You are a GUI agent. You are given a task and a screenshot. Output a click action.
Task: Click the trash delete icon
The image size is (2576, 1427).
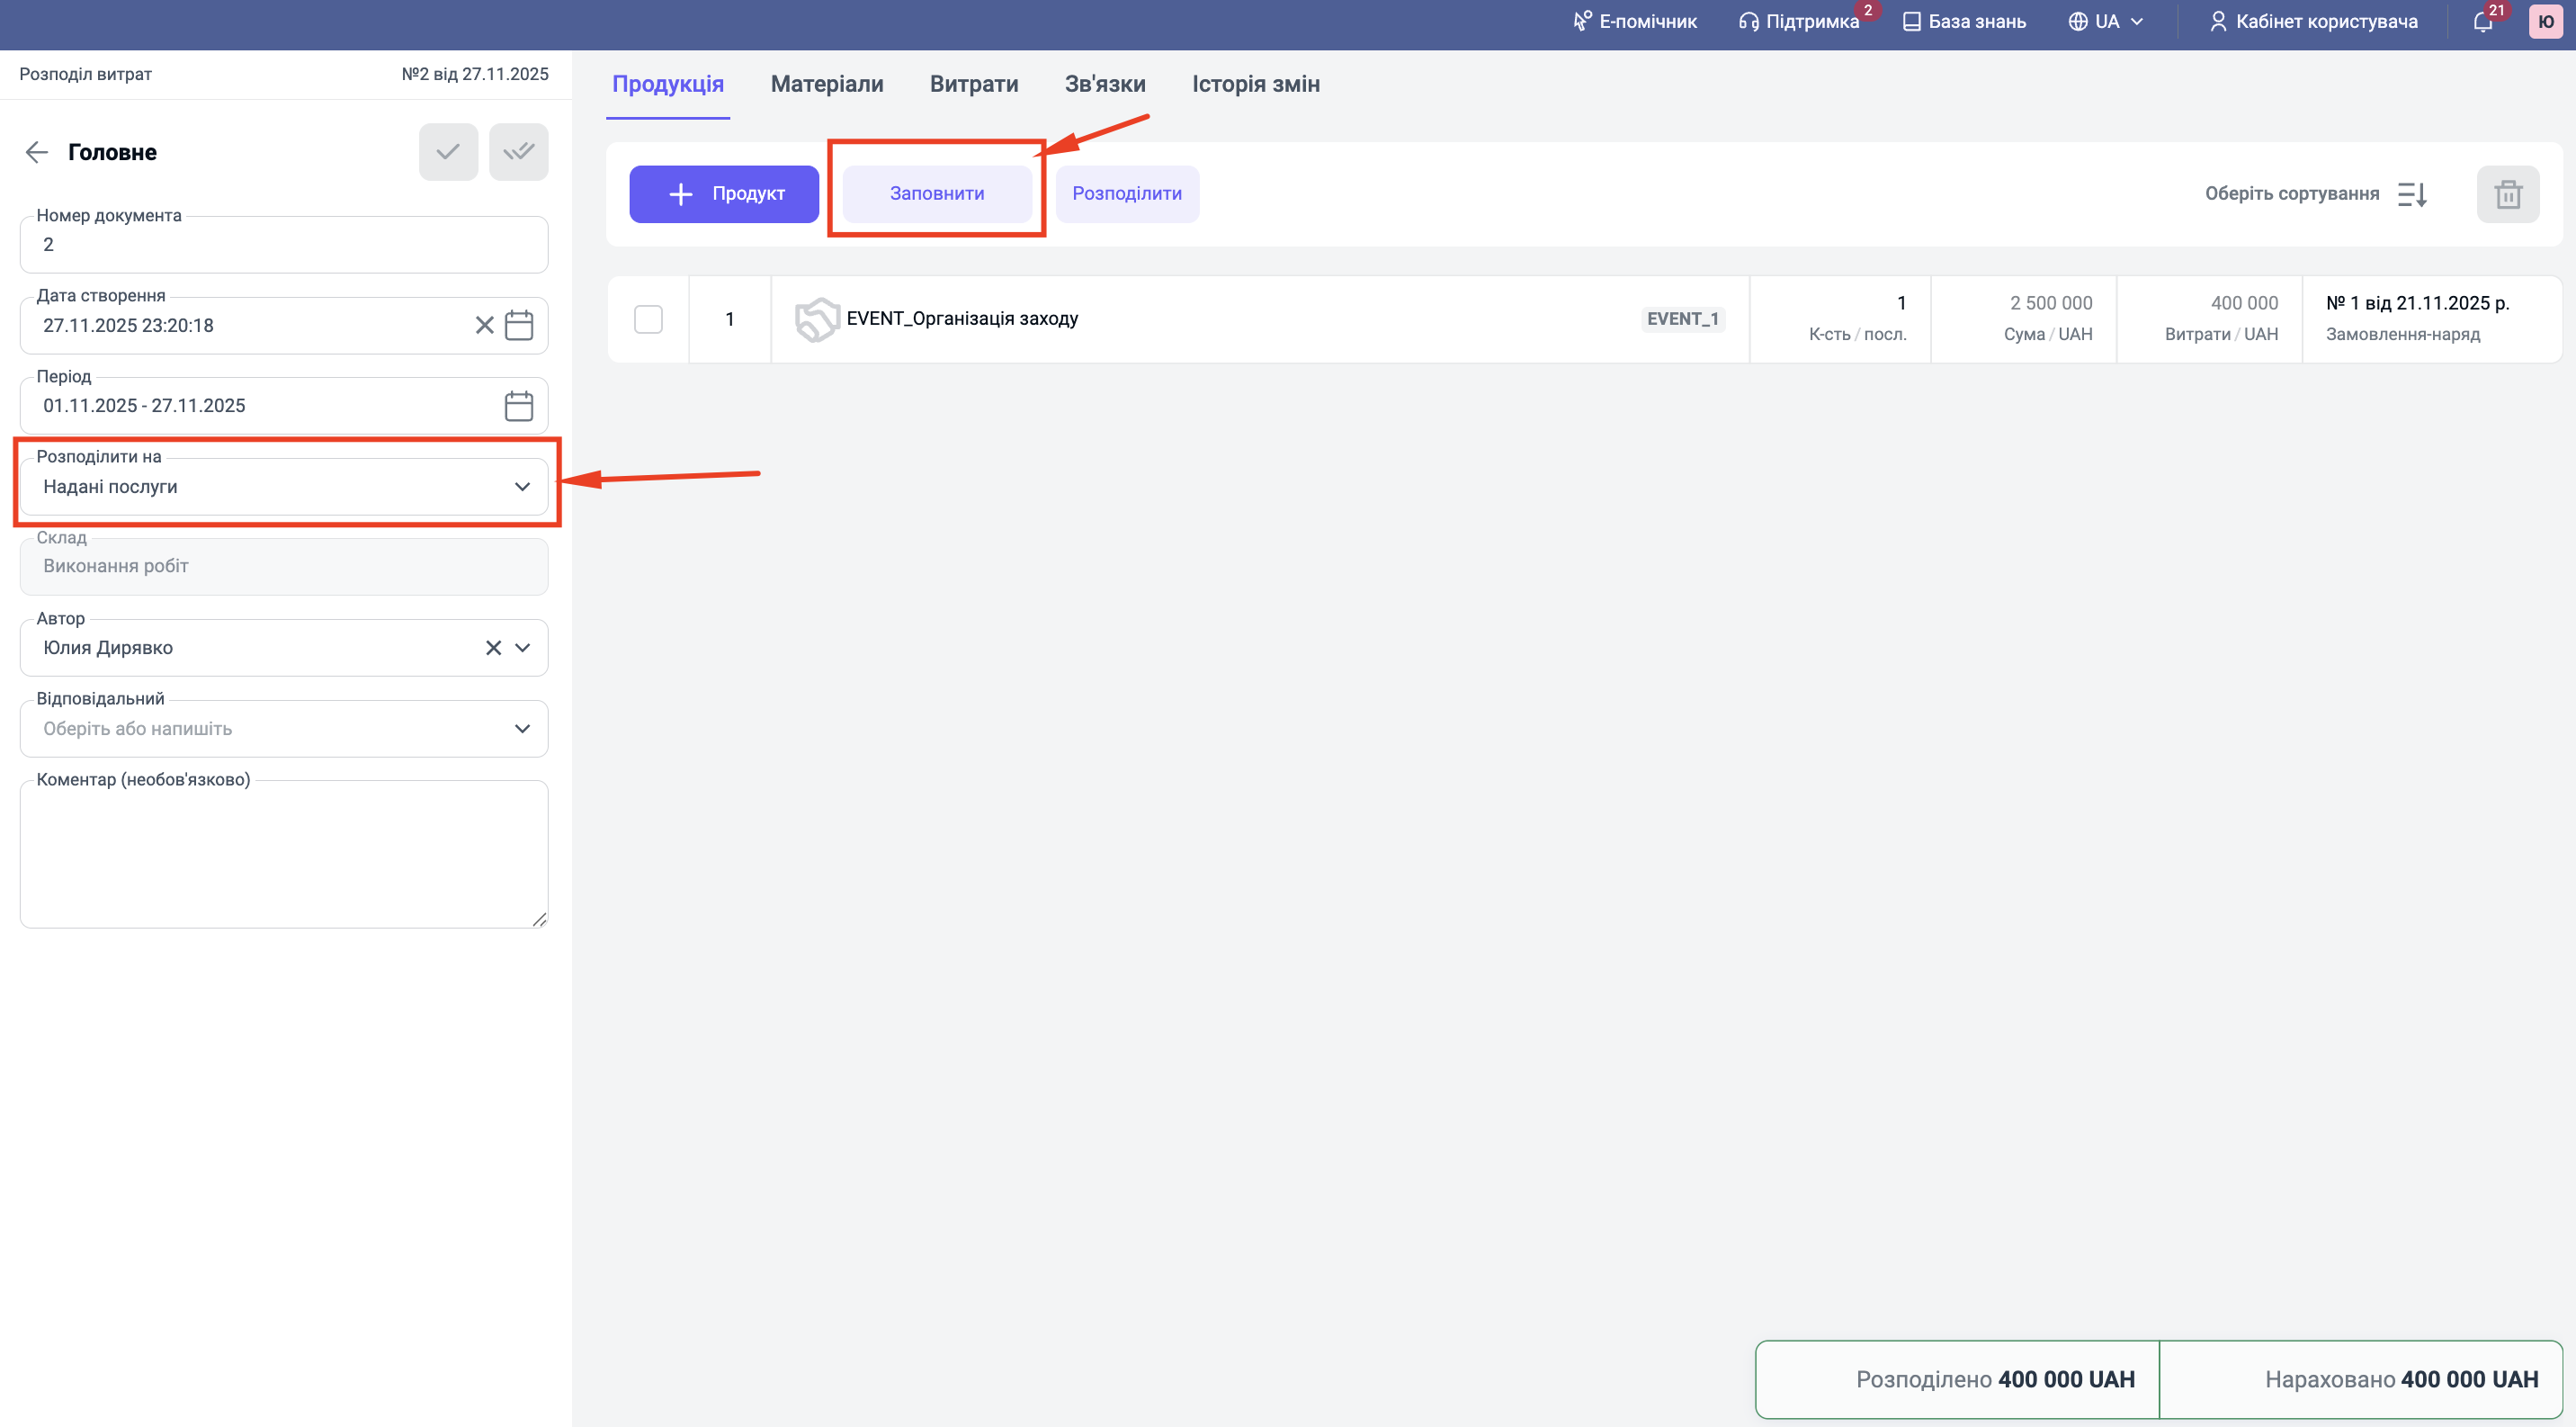click(x=2507, y=194)
